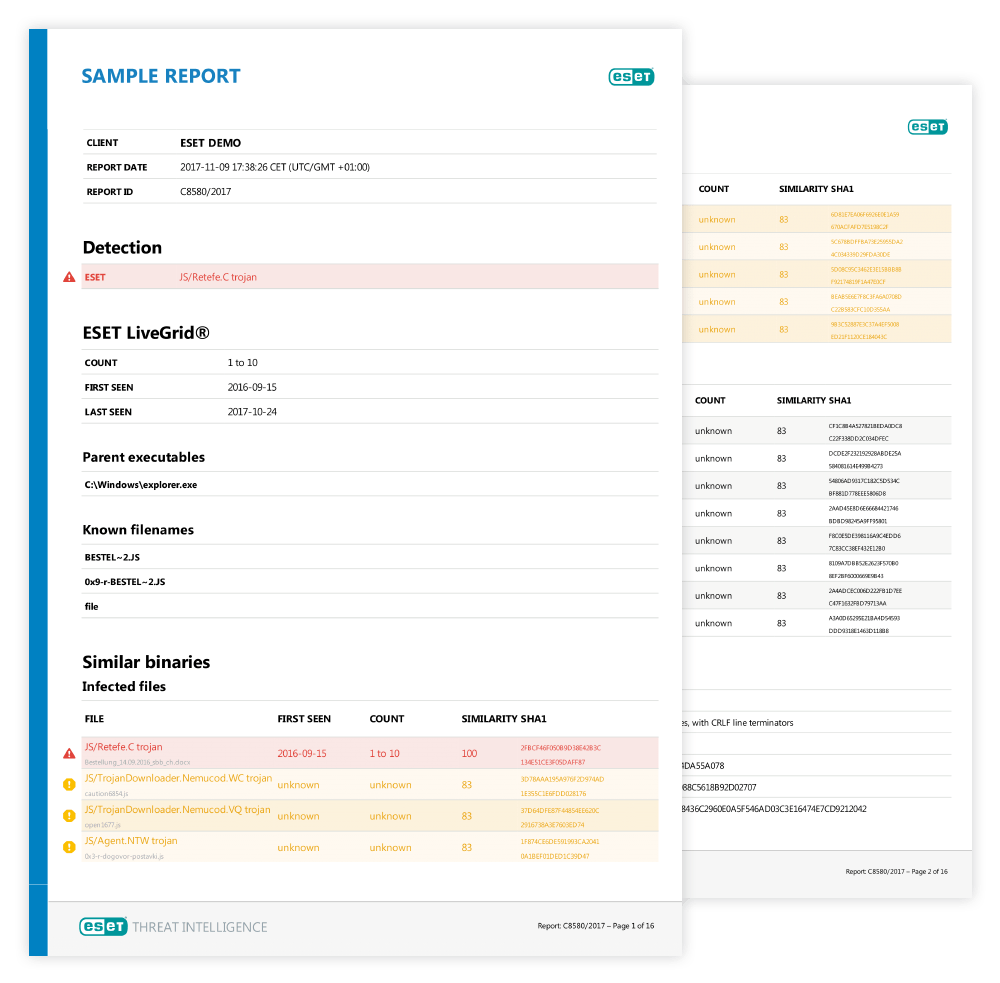1000x983 pixels.
Task: Click the yellow alert icon beside Nemucod.WC trojan
Action: click(x=69, y=785)
